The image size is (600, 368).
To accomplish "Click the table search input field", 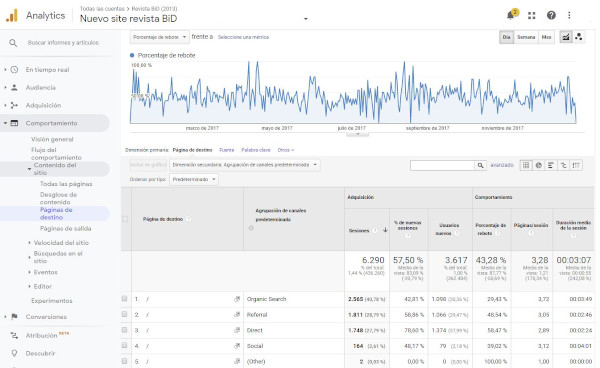I will (x=442, y=165).
